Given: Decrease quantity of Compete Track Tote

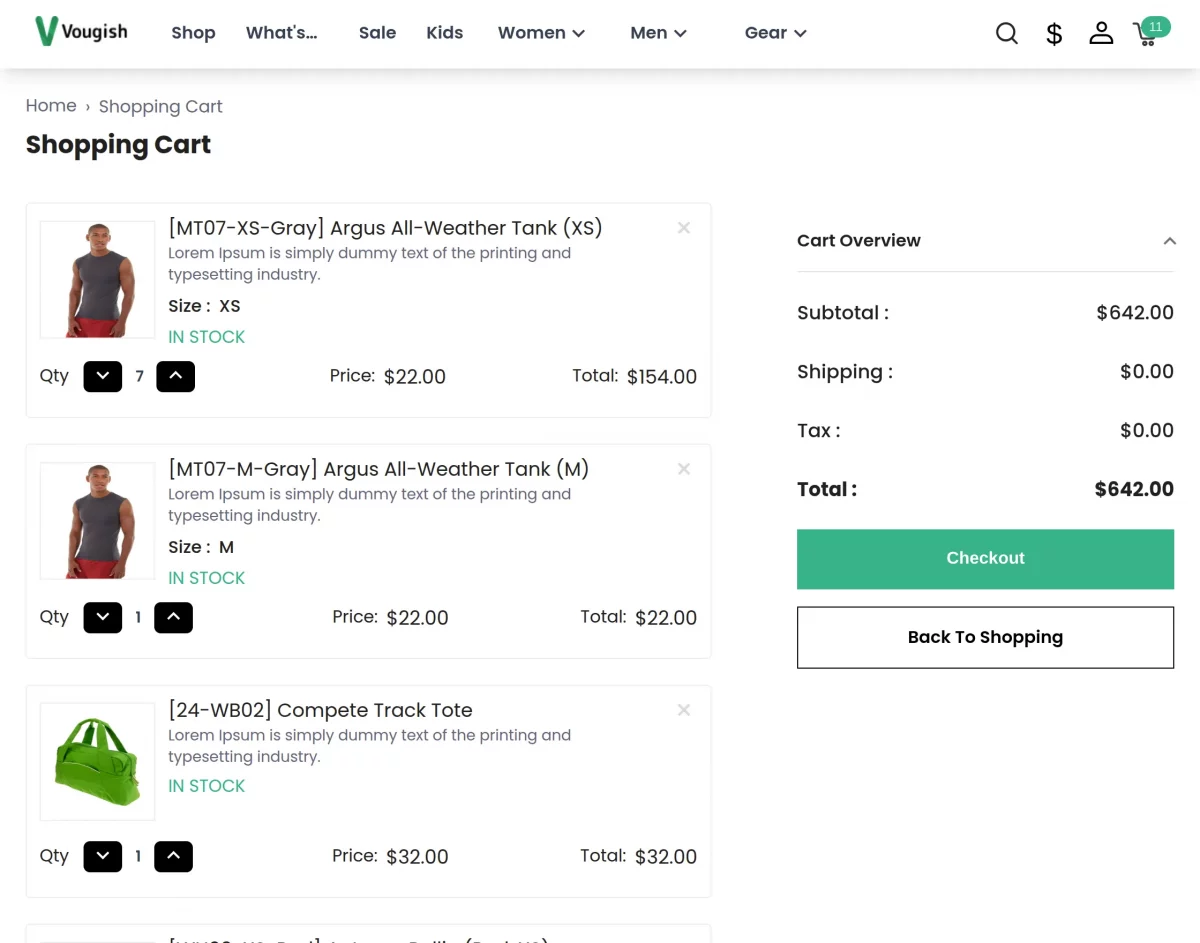Looking at the screenshot, I should click(x=103, y=857).
